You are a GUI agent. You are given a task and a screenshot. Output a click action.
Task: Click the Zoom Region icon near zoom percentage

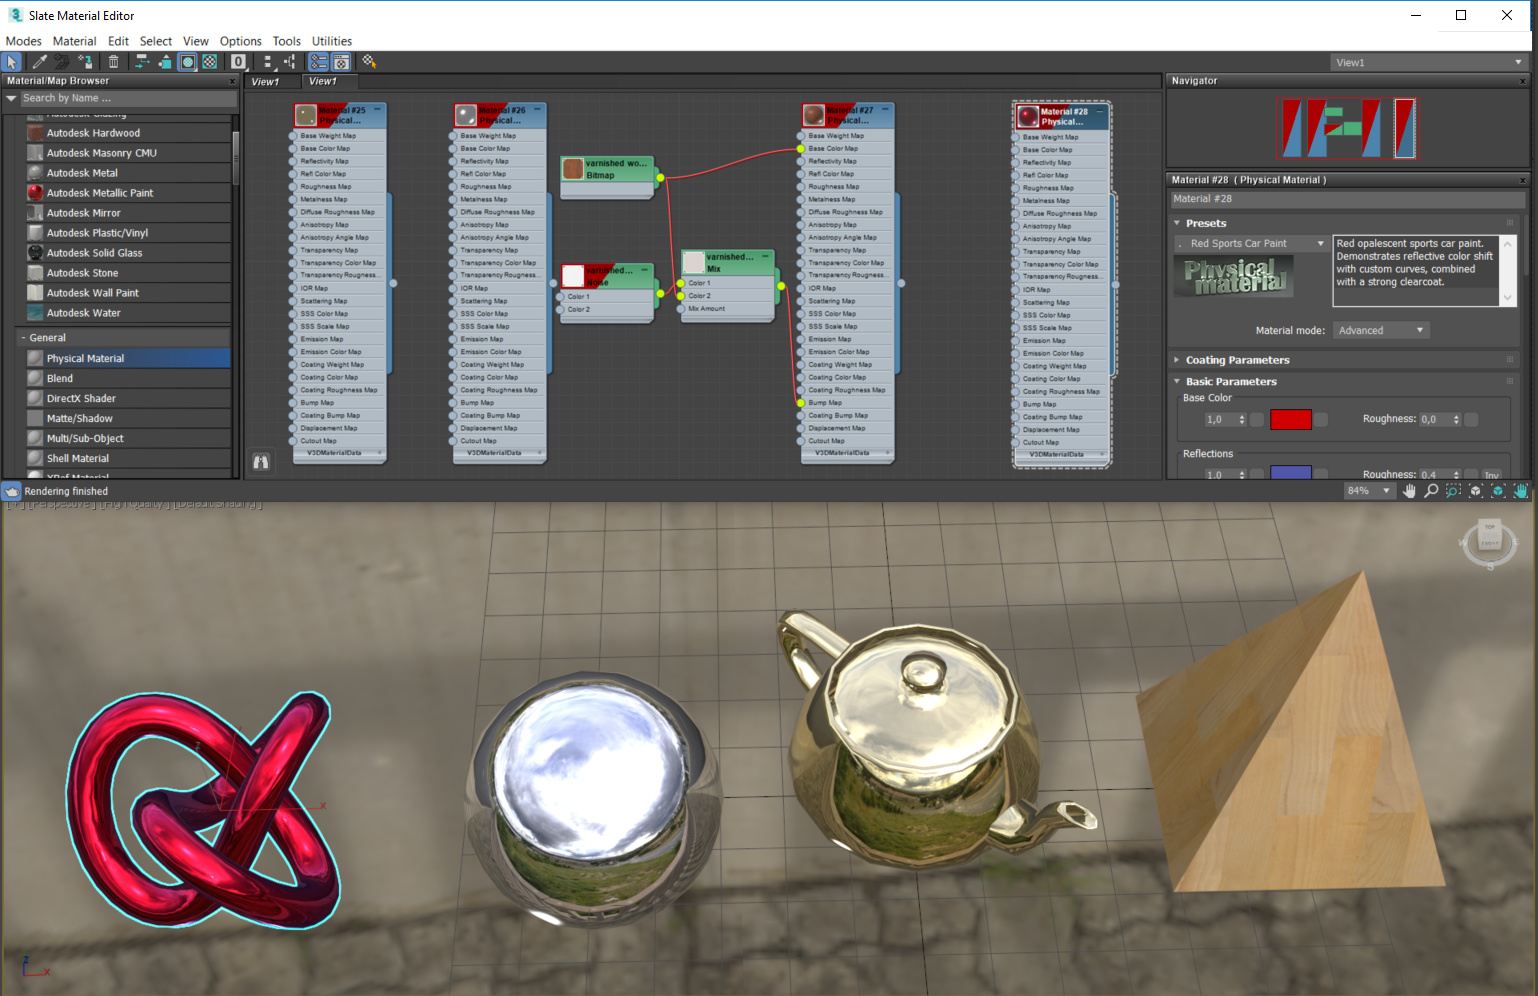point(1452,490)
